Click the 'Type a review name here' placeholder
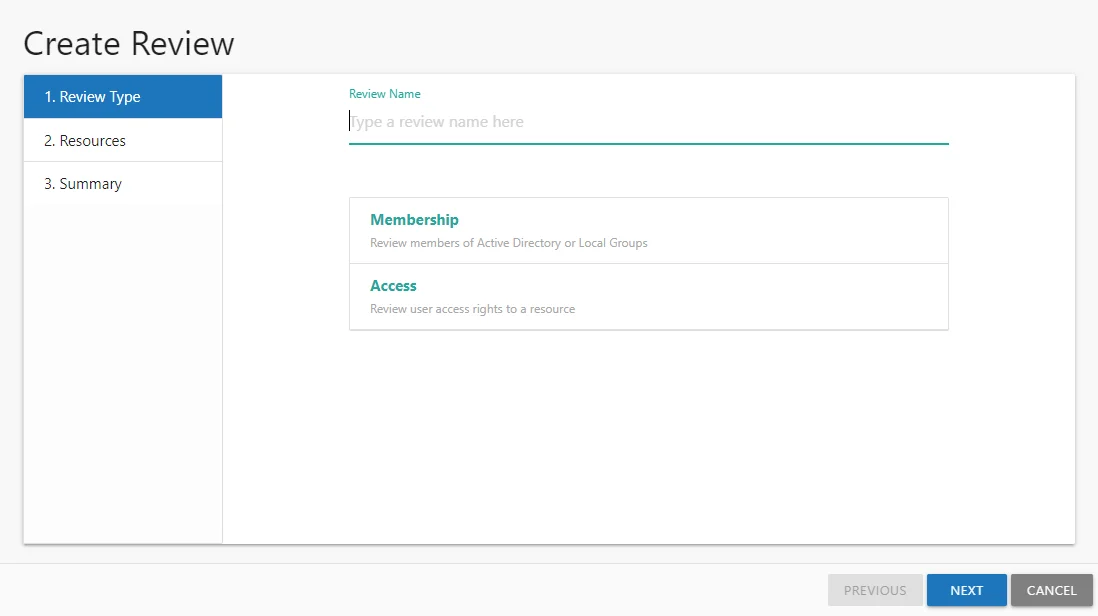The image size is (1098, 616). (x=436, y=122)
